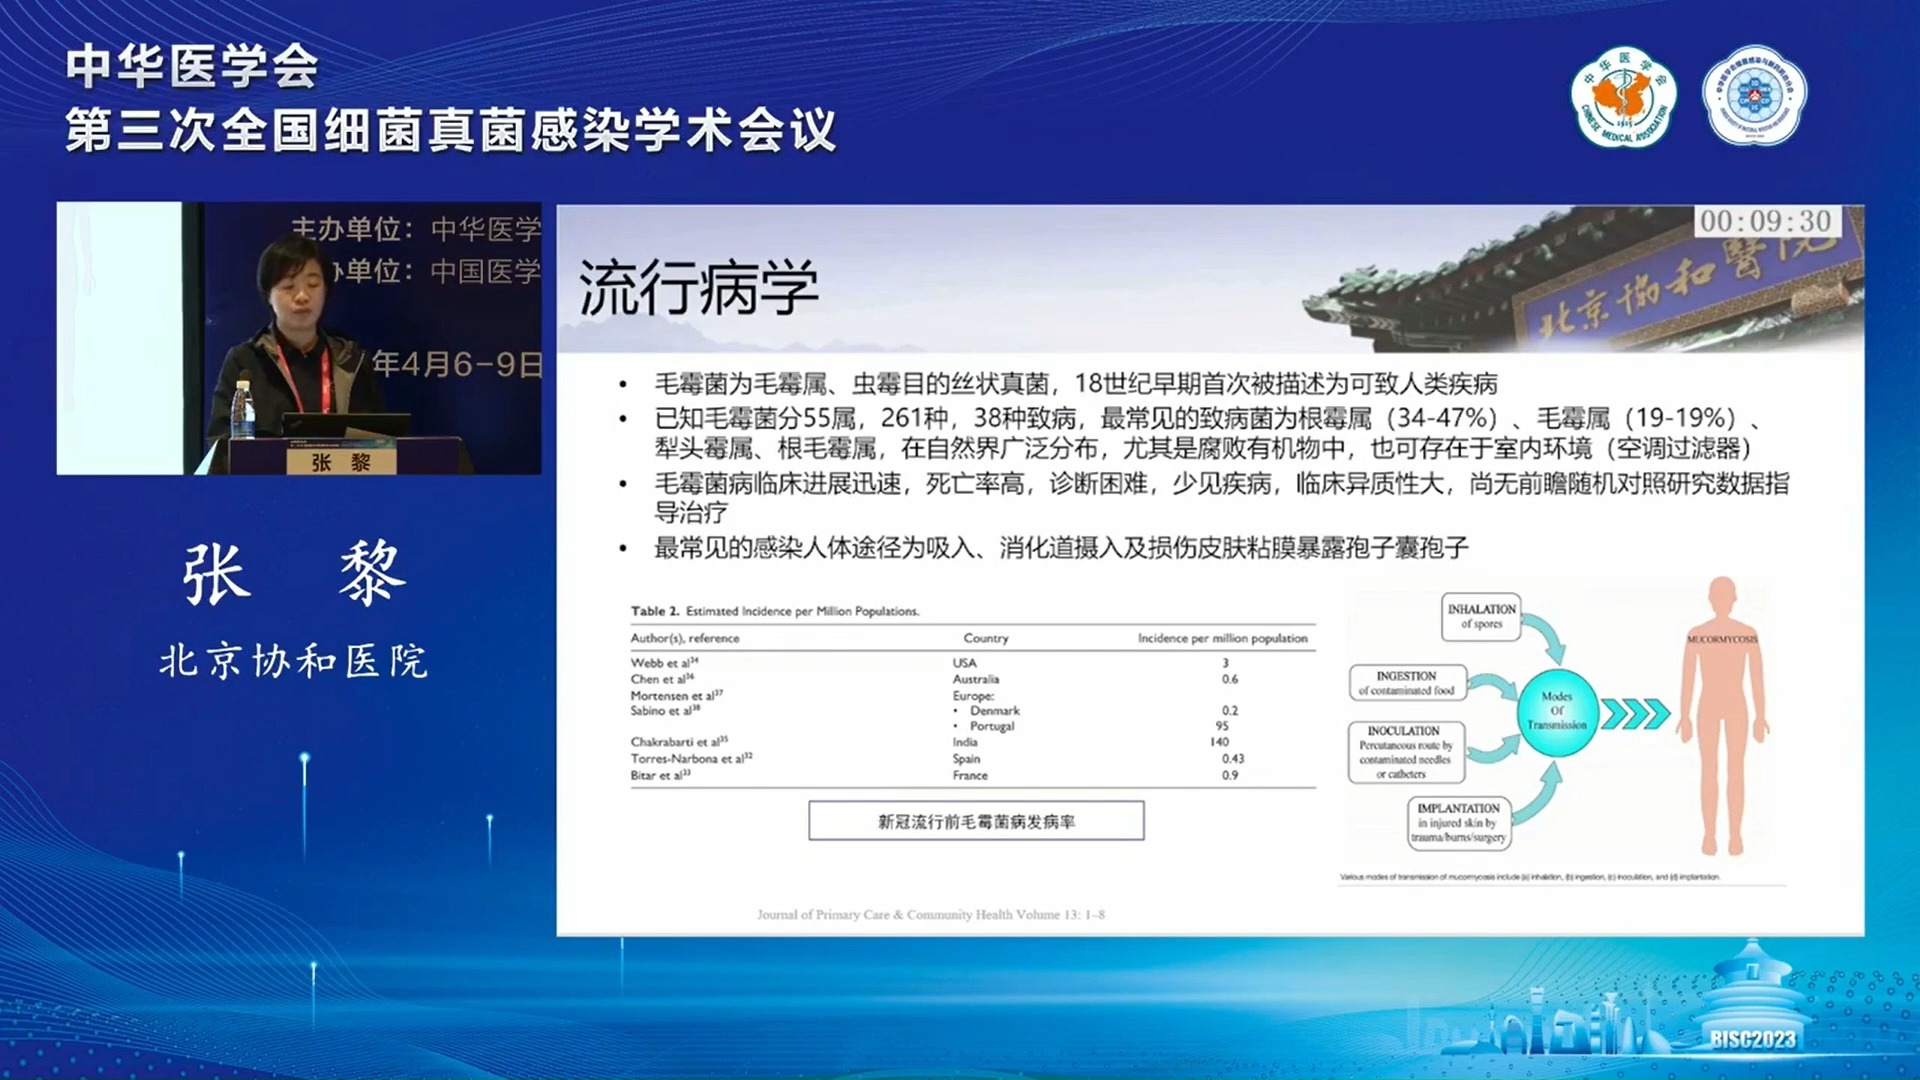This screenshot has height=1080, width=1920.
Task: Click the Denmark country entry
Action: click(994, 710)
